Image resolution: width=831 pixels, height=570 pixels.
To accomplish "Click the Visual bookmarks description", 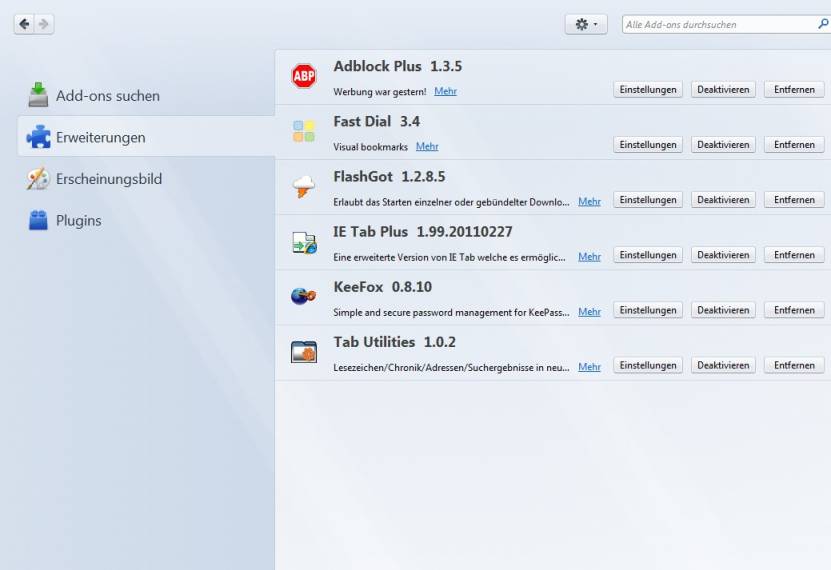I will point(370,147).
